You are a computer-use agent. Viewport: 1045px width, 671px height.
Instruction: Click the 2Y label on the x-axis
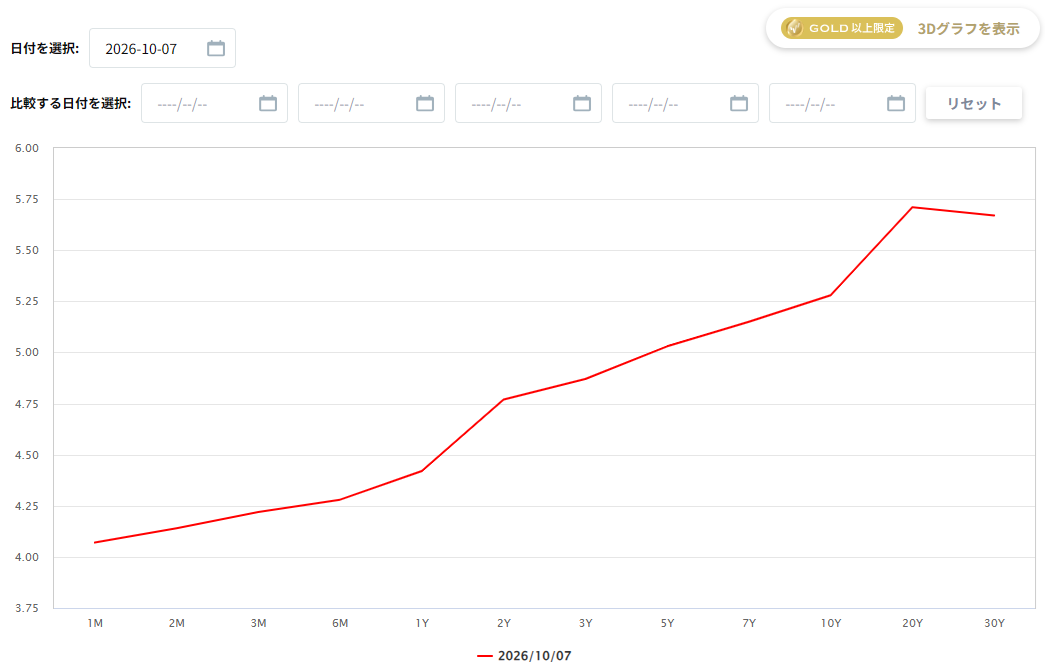(x=504, y=623)
